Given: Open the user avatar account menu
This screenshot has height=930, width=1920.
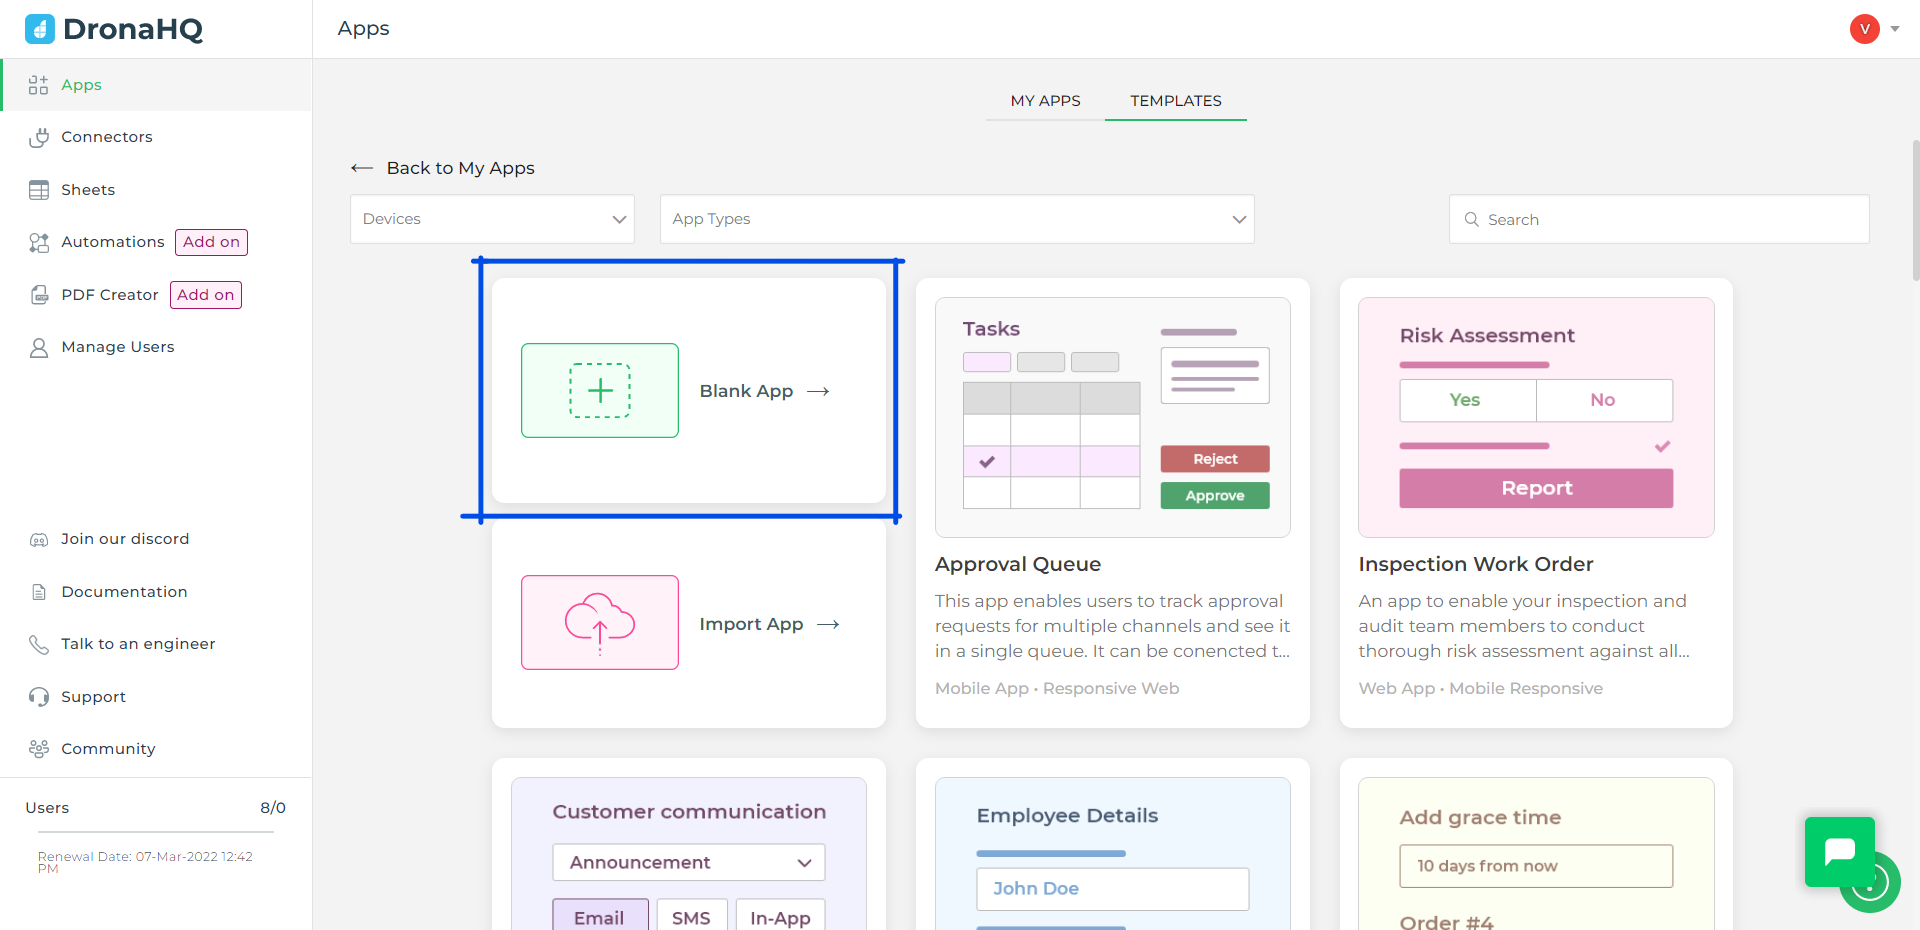Looking at the screenshot, I should pos(1865,29).
